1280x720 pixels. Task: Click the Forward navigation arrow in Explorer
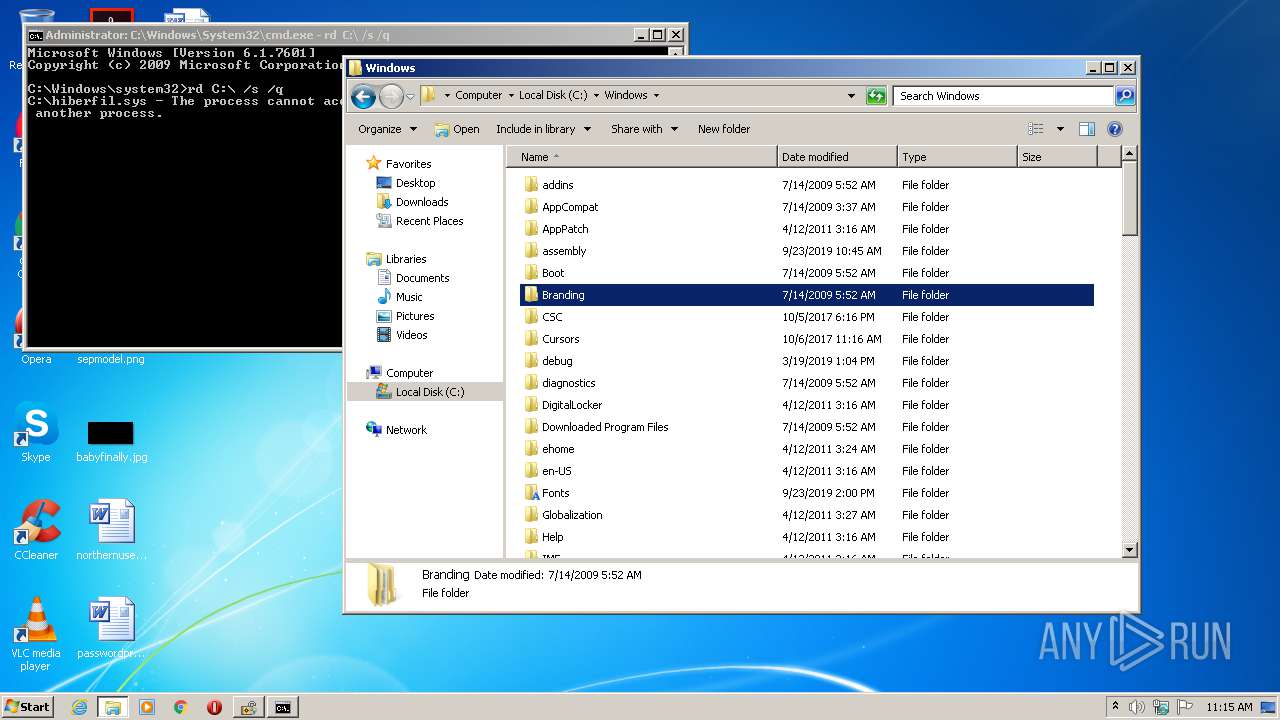tap(391, 96)
